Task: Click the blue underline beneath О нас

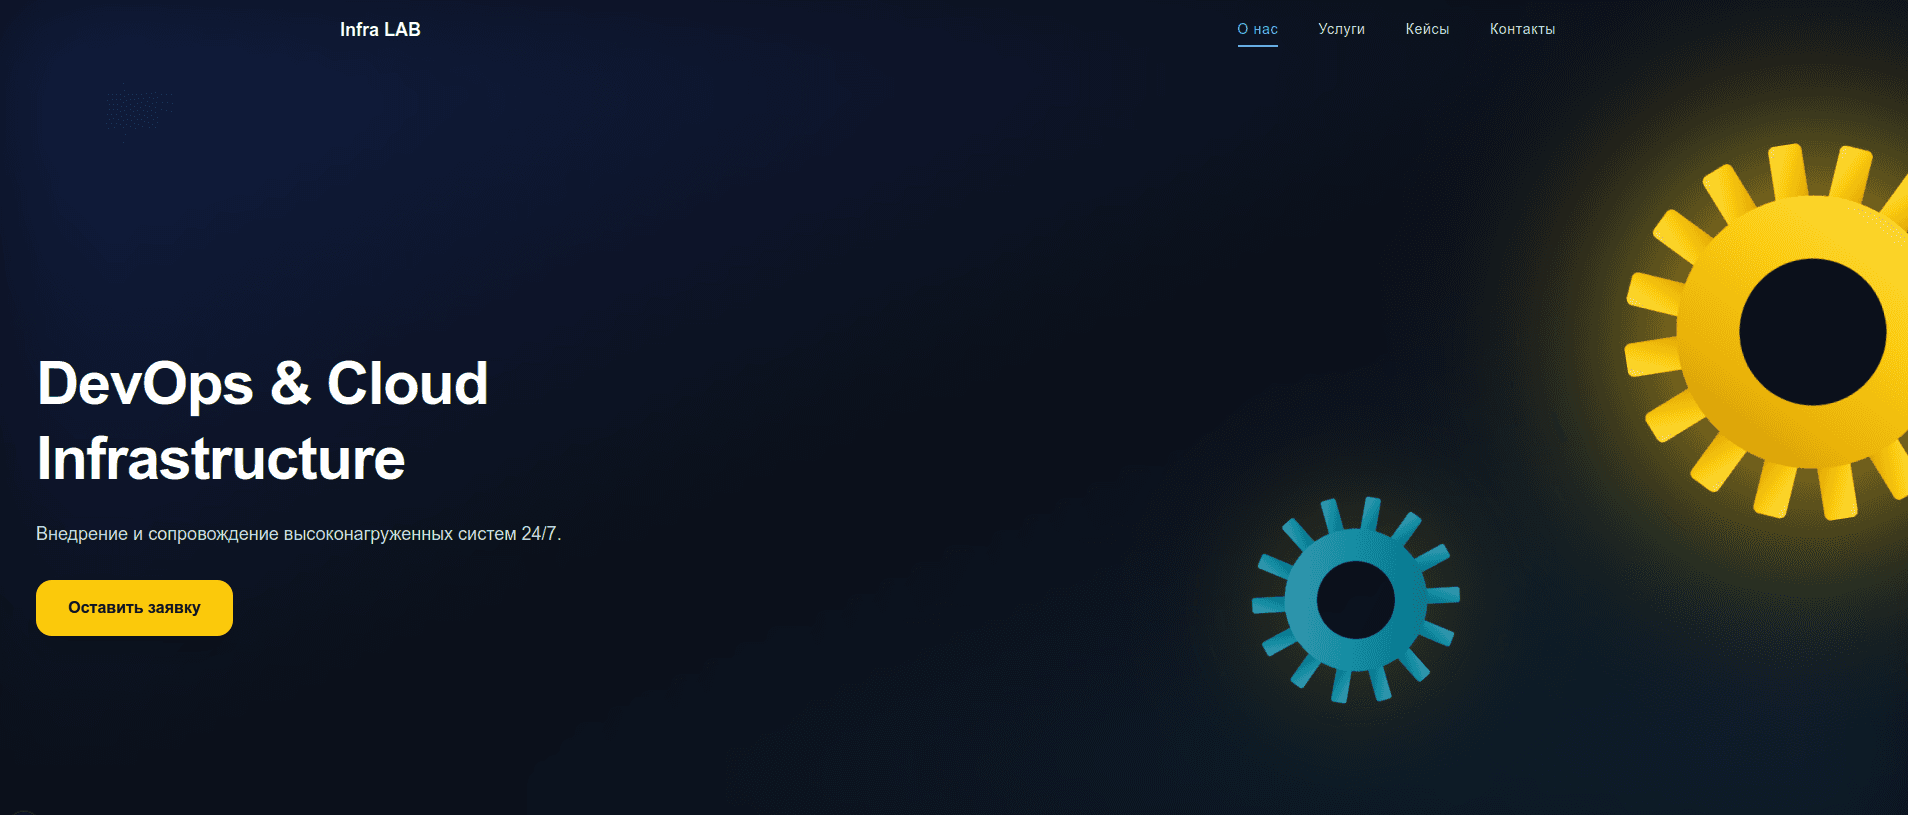Action: (1257, 46)
